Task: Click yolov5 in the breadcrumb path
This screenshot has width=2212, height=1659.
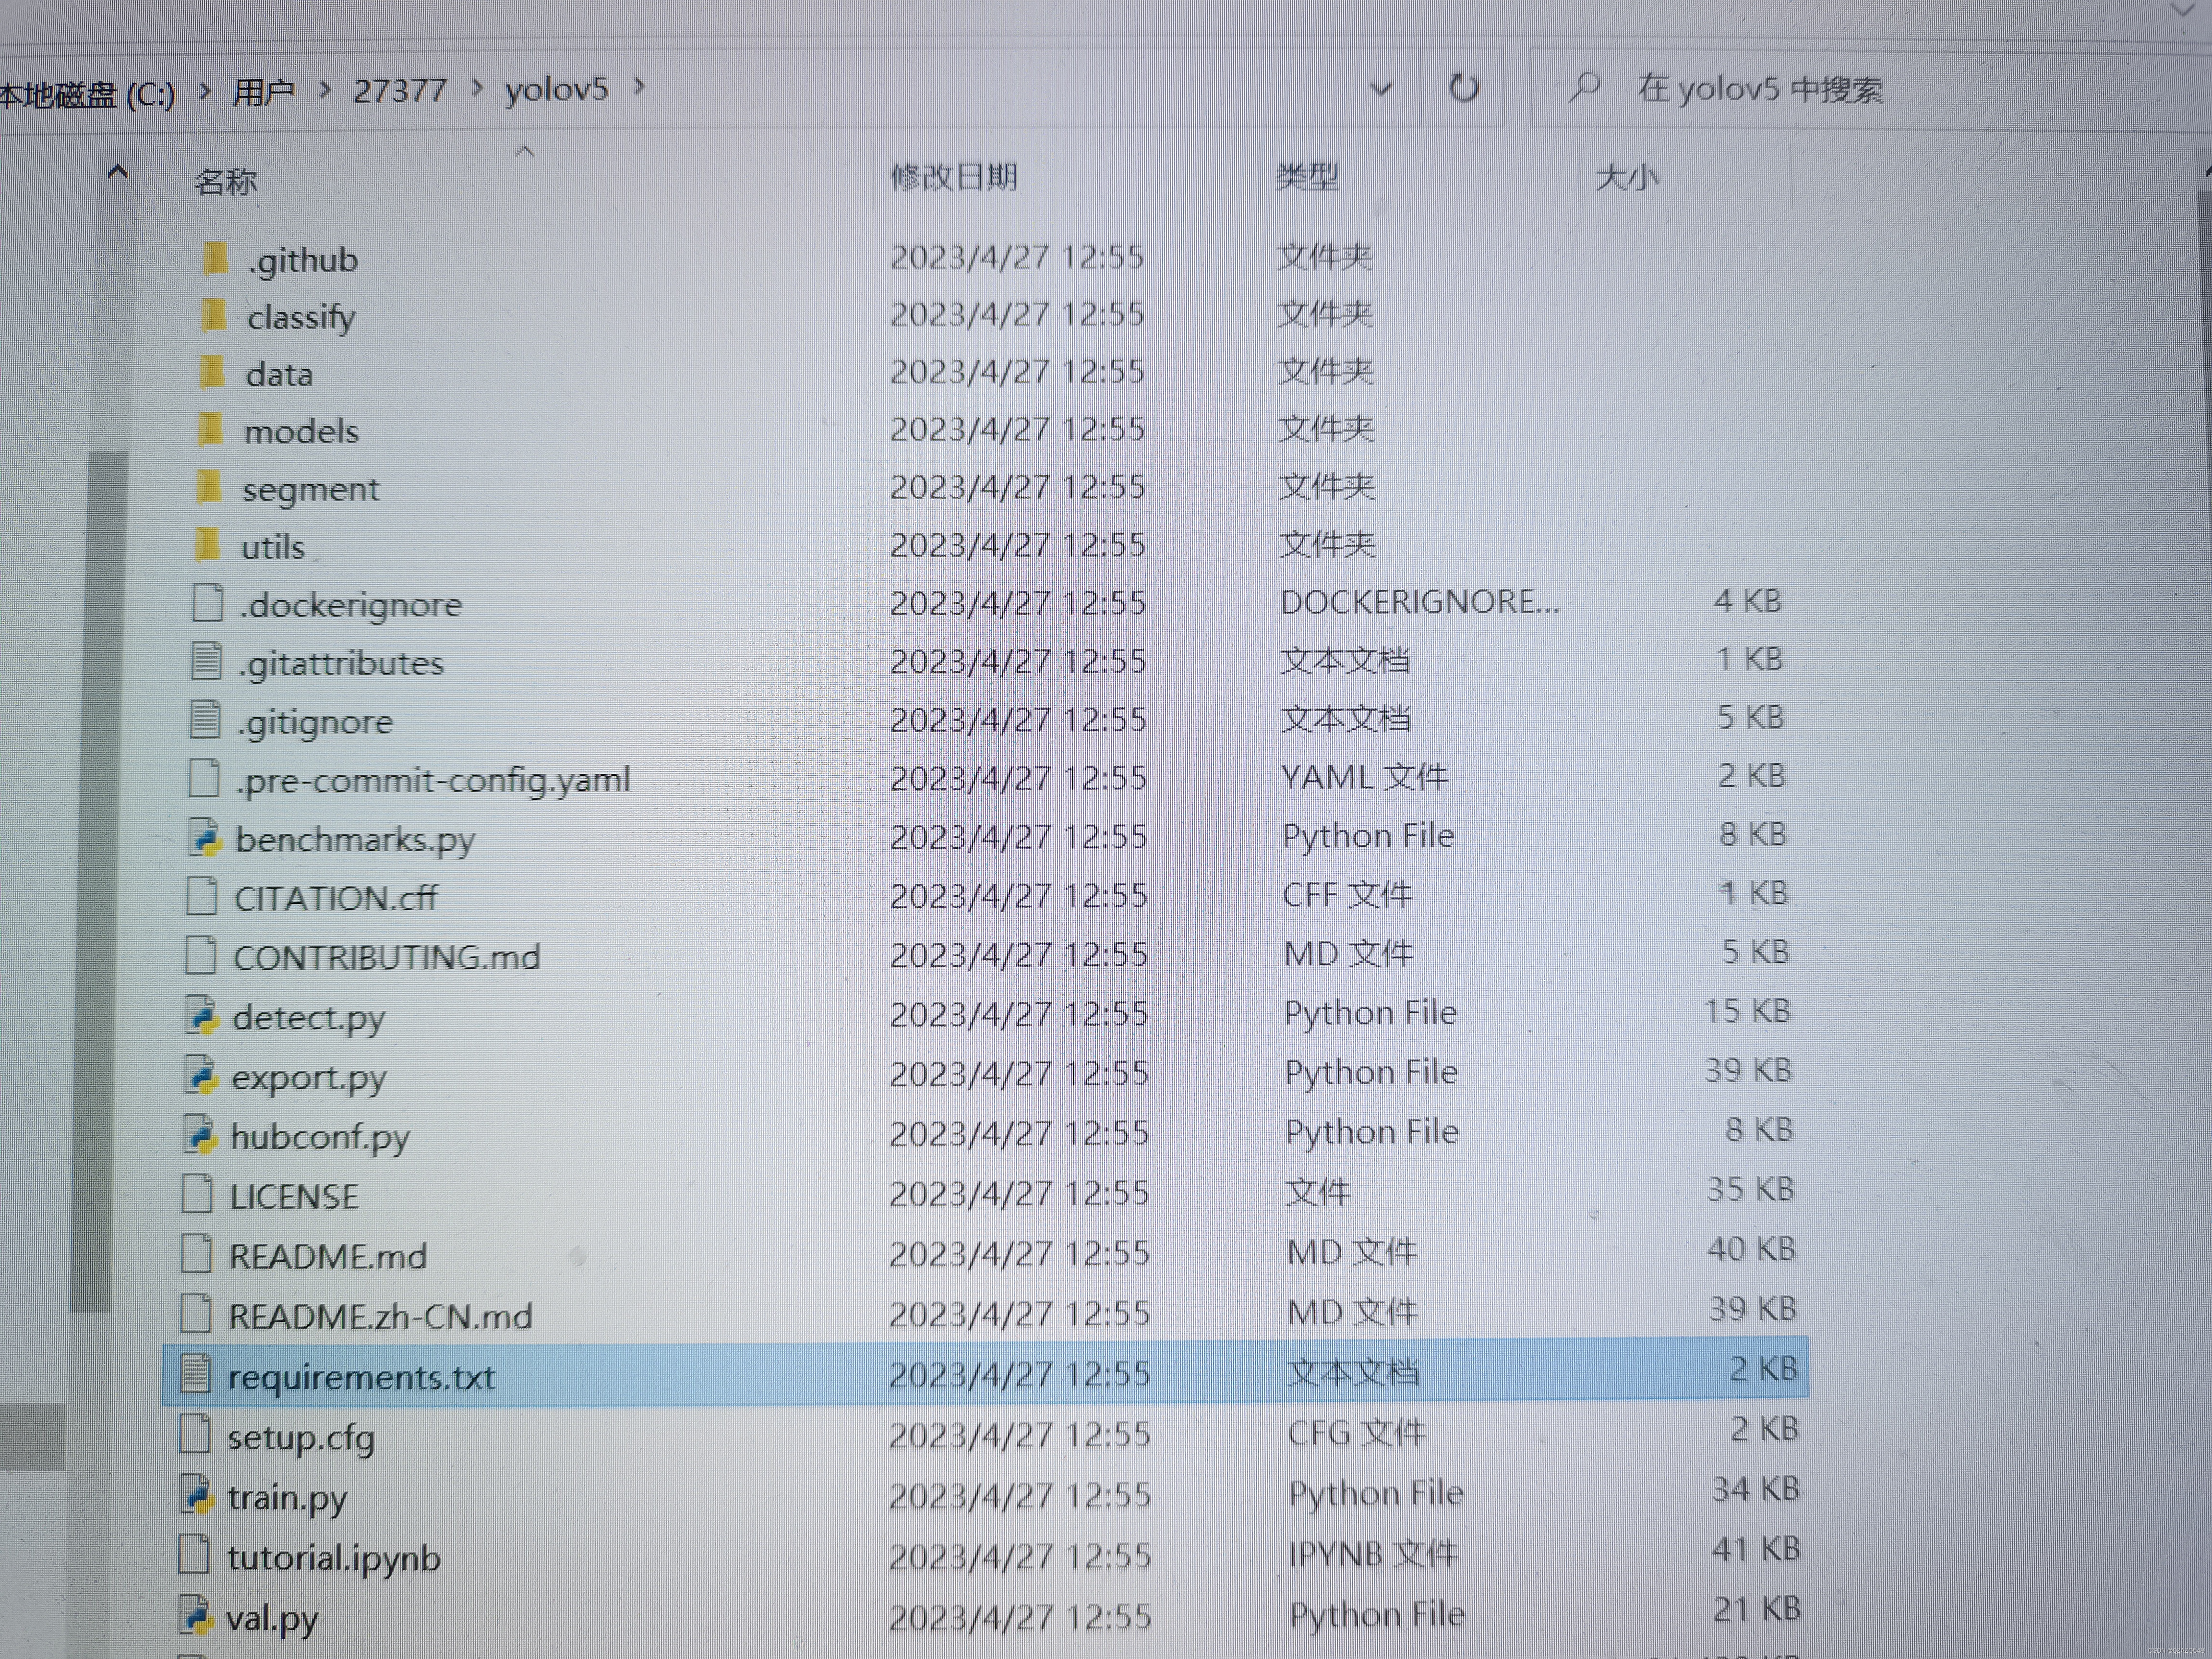Action: coord(557,90)
